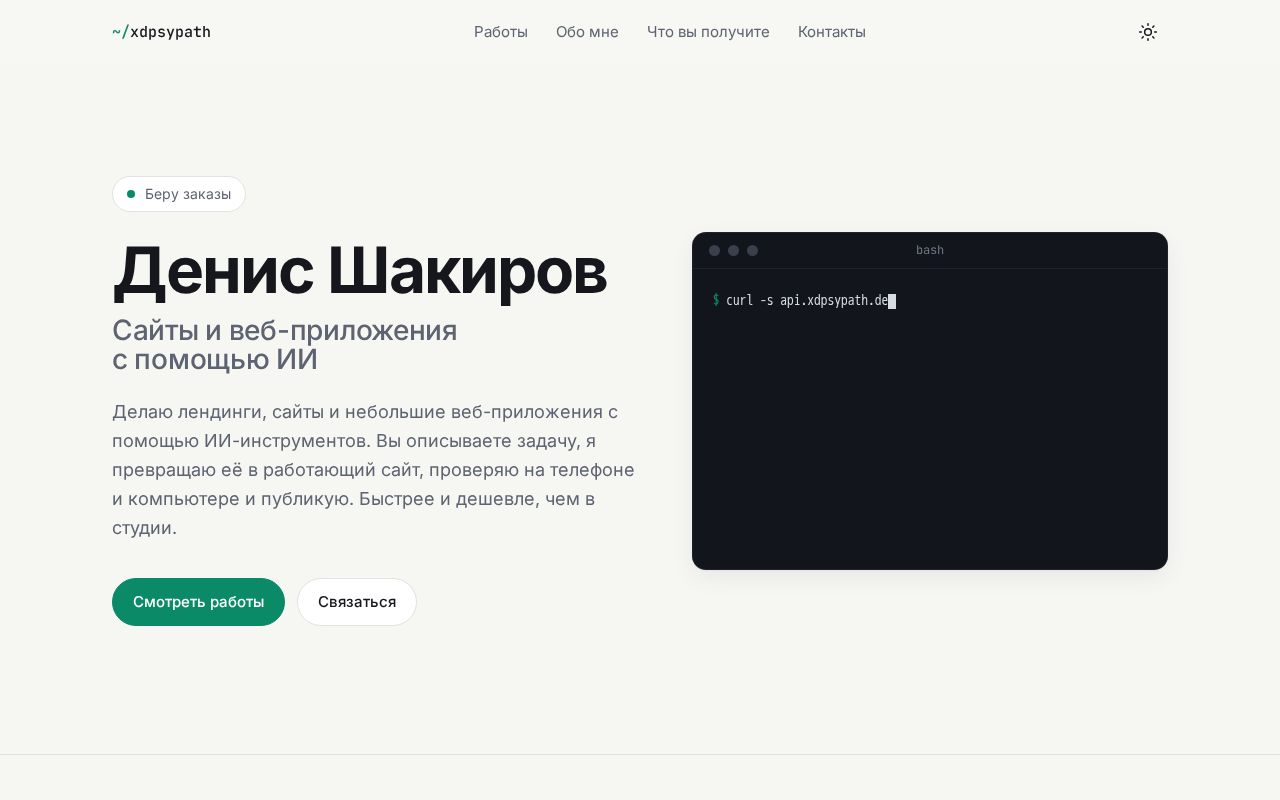This screenshot has height=800, width=1280.
Task: Click the Связаться button
Action: click(x=357, y=602)
